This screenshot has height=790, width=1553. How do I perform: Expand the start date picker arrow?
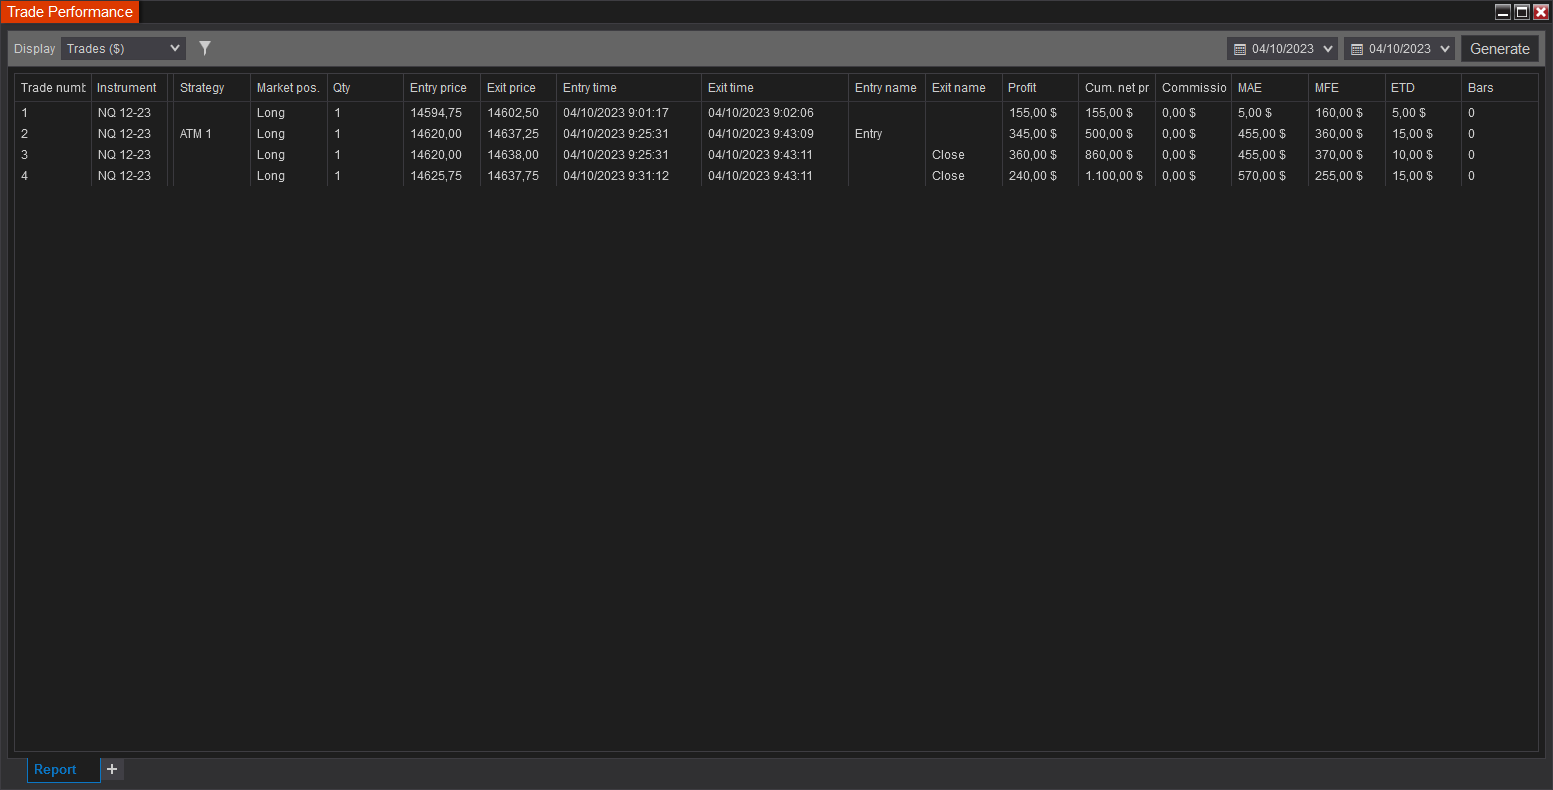pos(1328,49)
